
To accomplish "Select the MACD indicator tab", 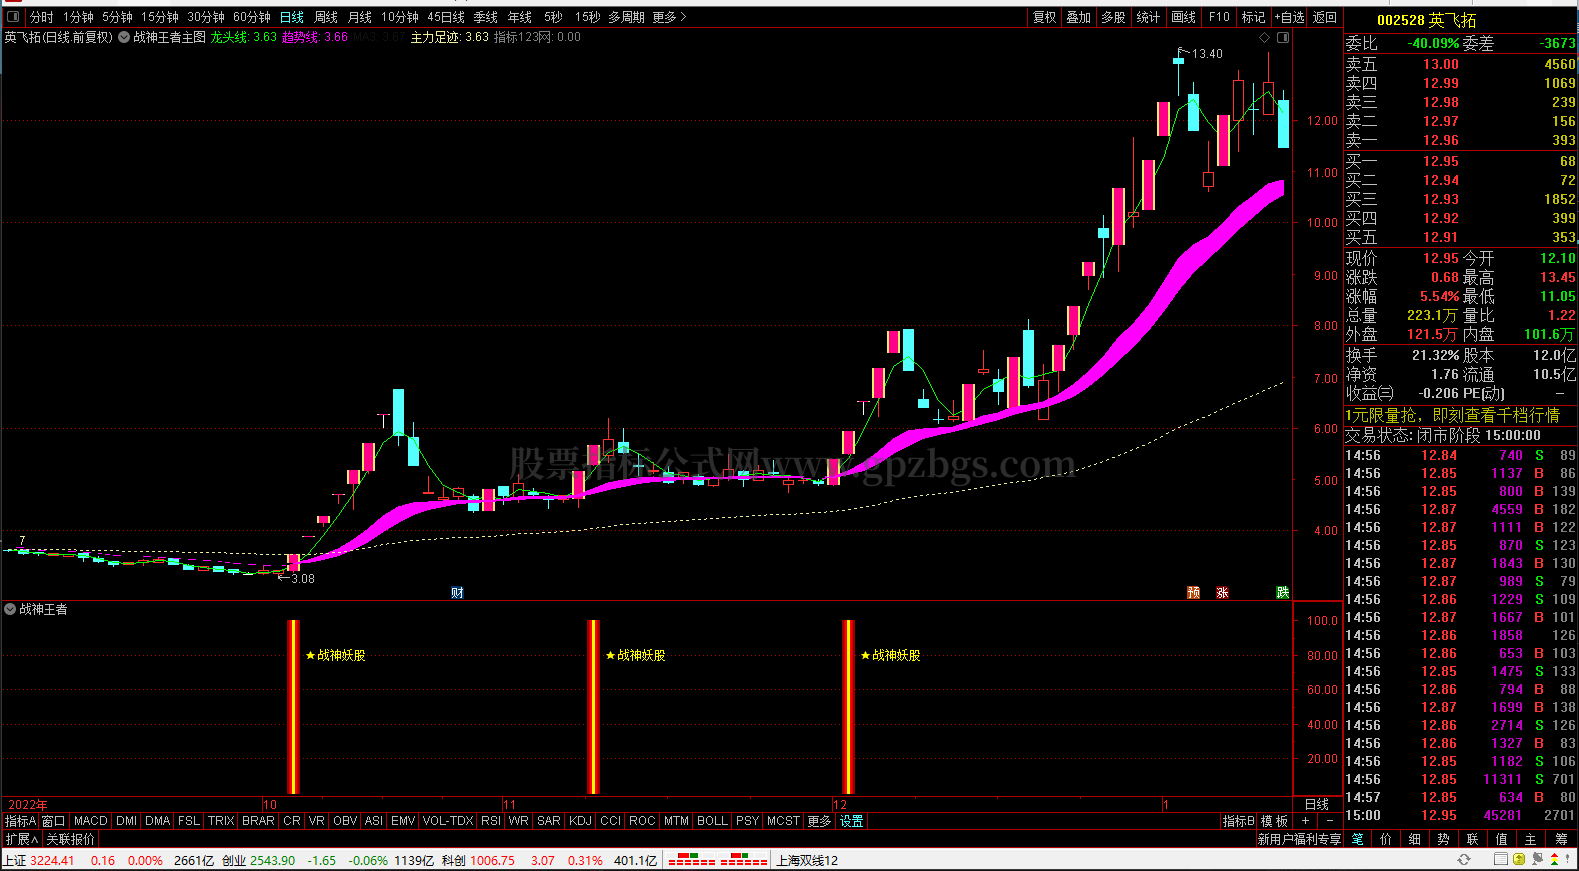I will 91,821.
